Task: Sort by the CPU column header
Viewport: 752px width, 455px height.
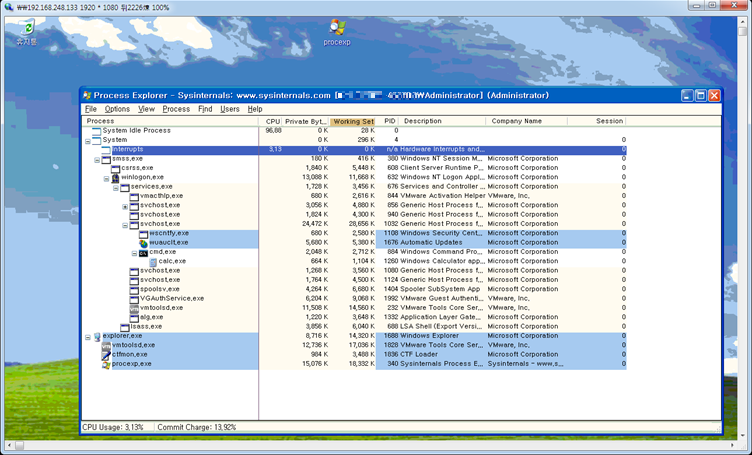Action: pos(270,121)
